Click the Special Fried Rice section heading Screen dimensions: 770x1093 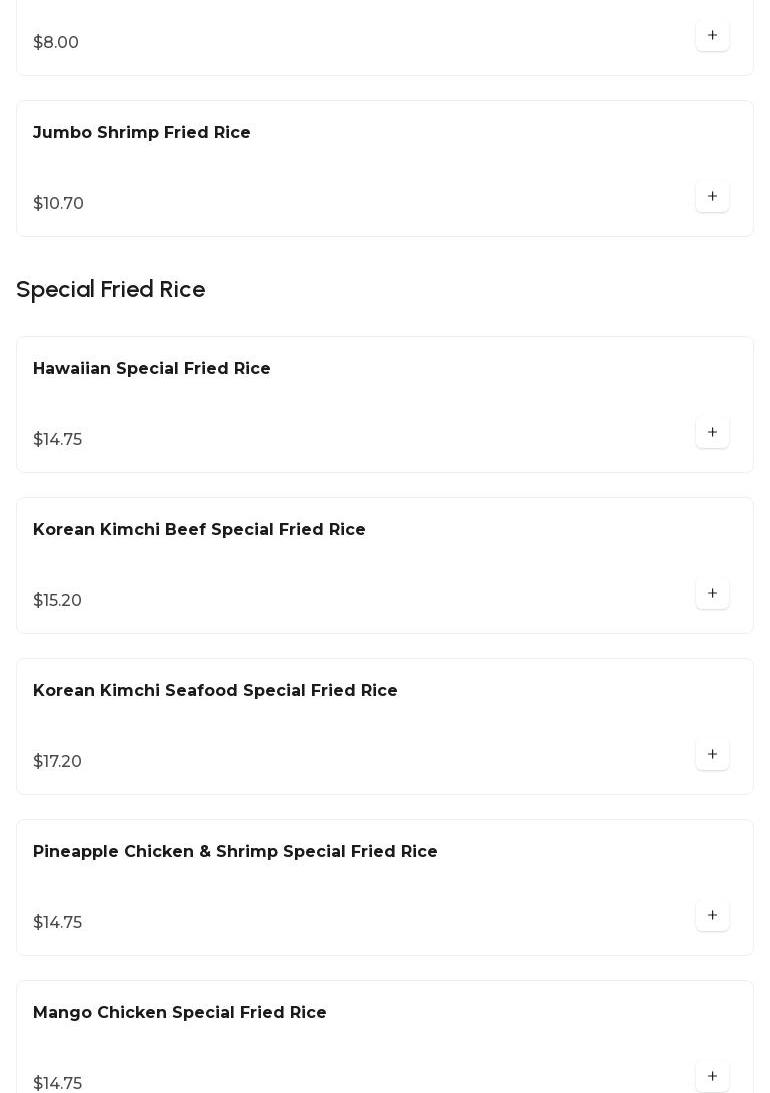tap(111, 290)
